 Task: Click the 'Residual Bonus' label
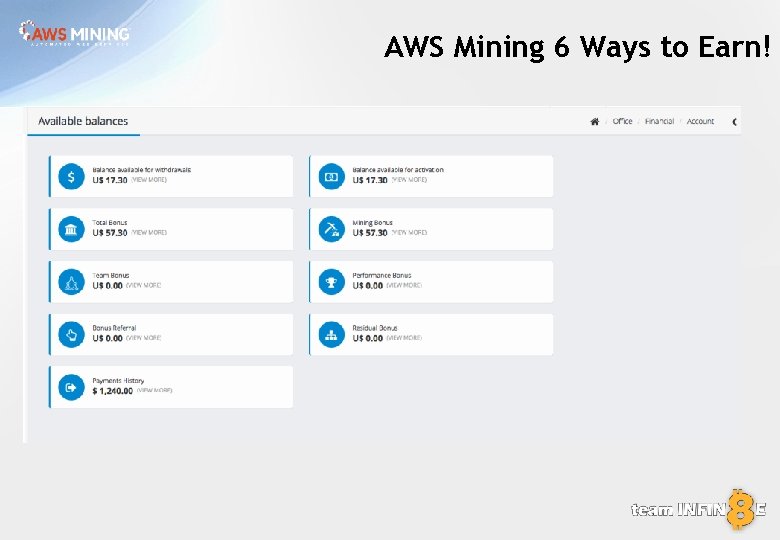click(375, 328)
